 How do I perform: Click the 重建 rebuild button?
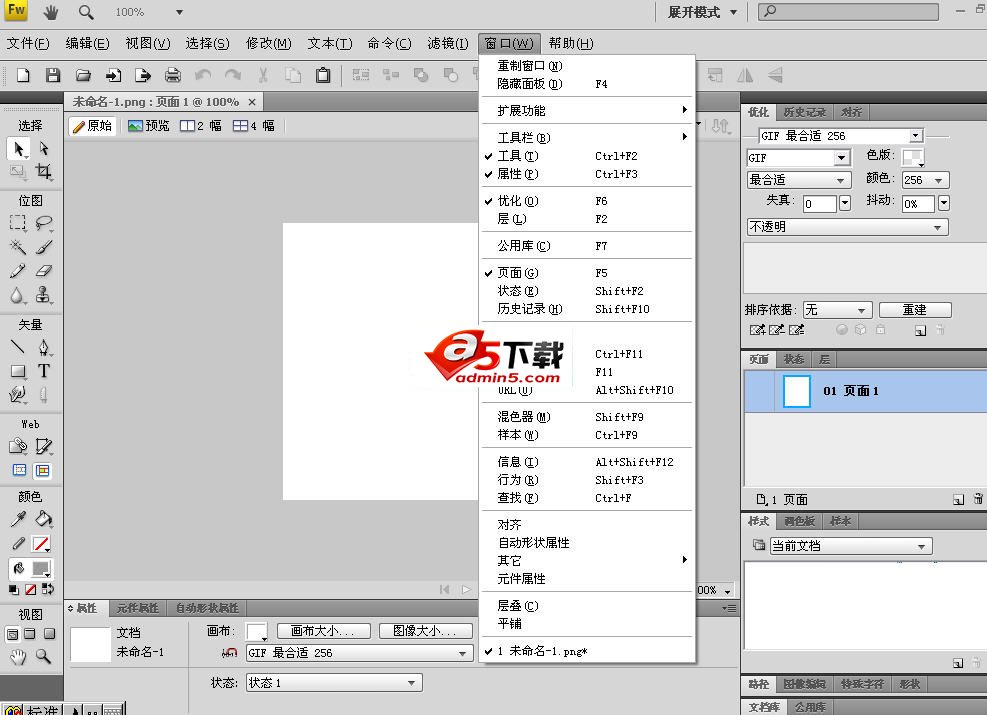(x=914, y=310)
